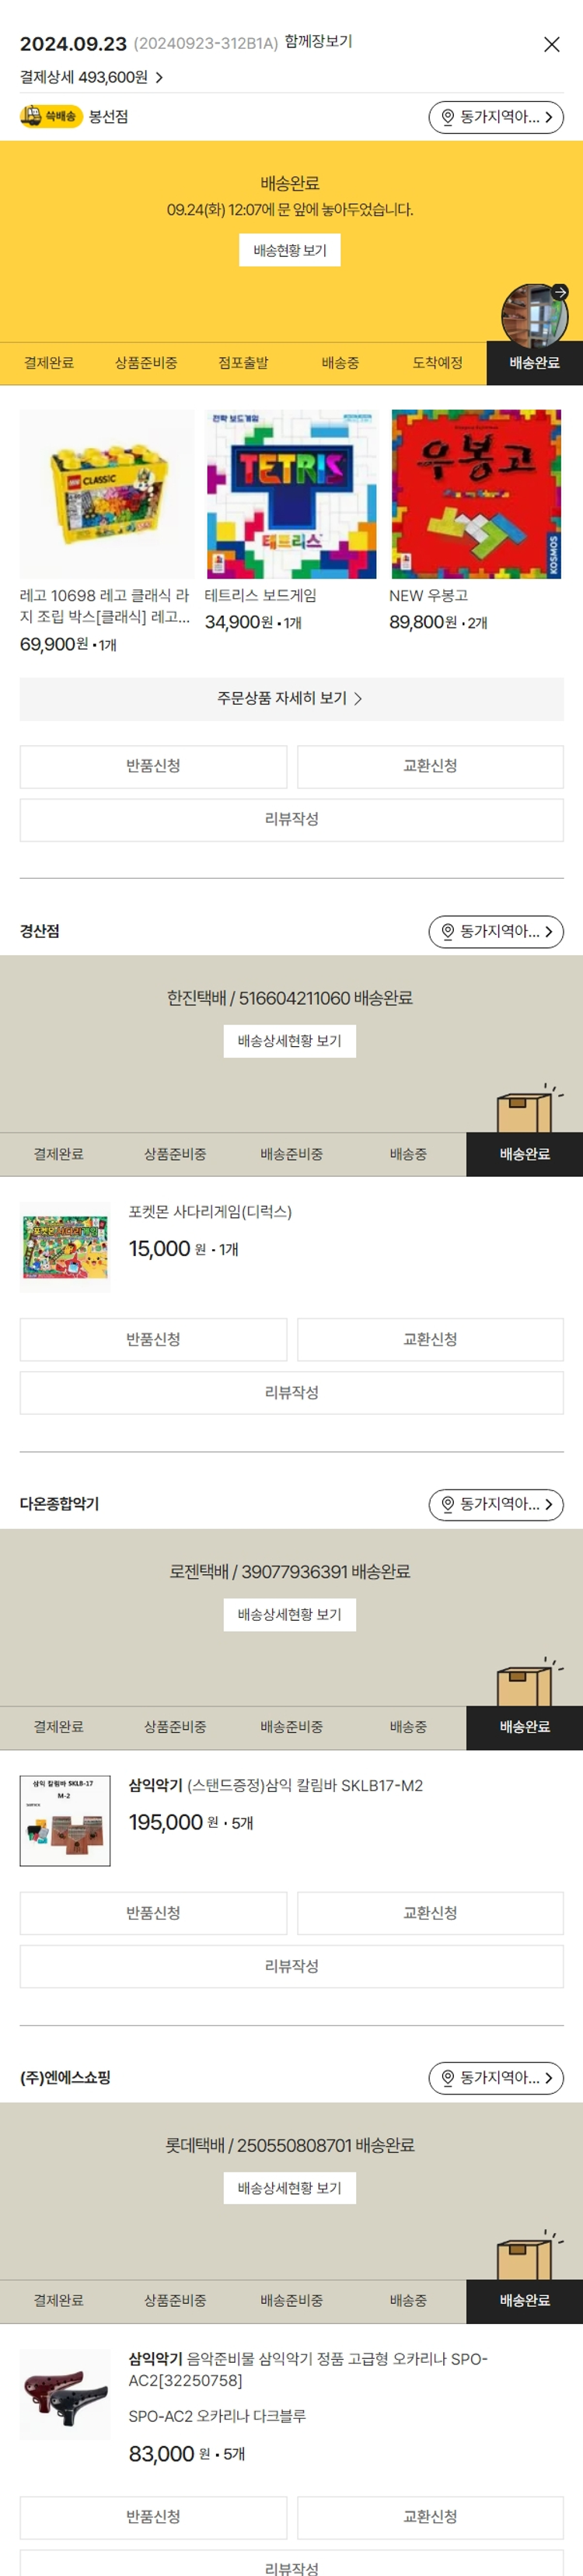This screenshot has width=583, height=2576.
Task: Open 다온종합악기 delivery address selector
Action: point(496,1504)
